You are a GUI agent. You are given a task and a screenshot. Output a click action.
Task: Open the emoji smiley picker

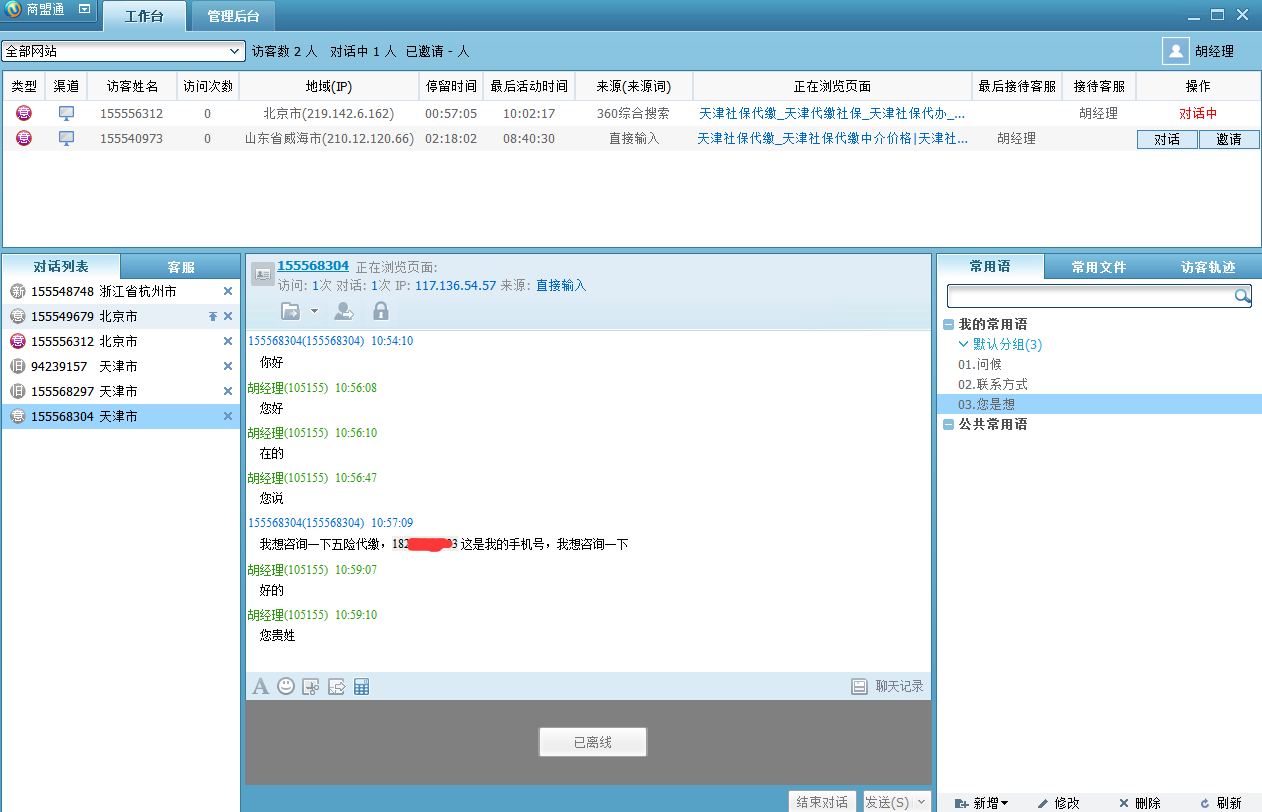click(x=286, y=686)
